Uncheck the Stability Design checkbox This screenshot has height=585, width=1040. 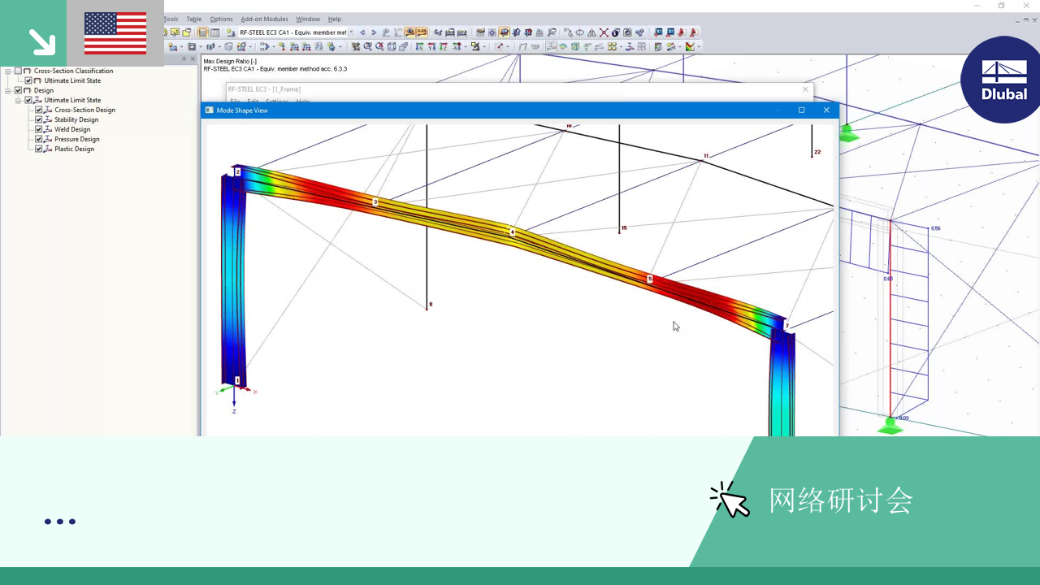(x=38, y=119)
